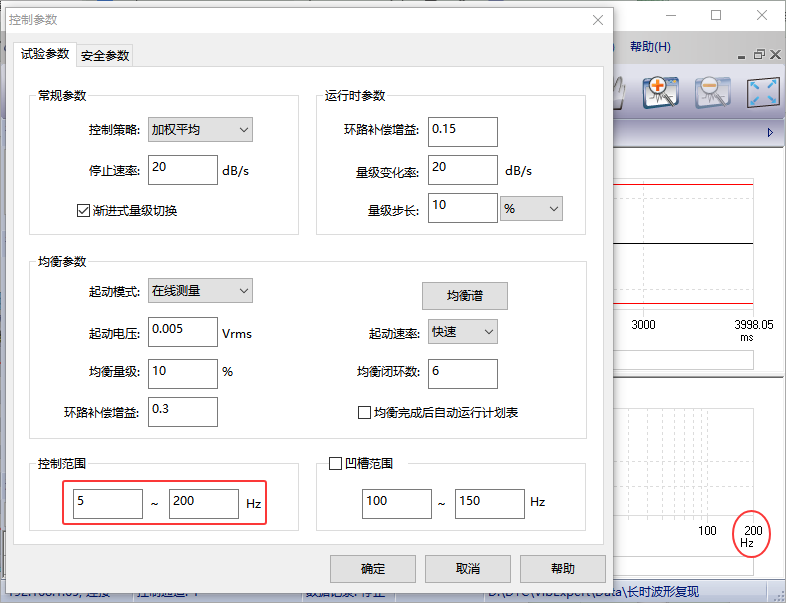Screen dimensions: 786x603
Task: Open the 帮助(H) menu
Action: coord(650,47)
